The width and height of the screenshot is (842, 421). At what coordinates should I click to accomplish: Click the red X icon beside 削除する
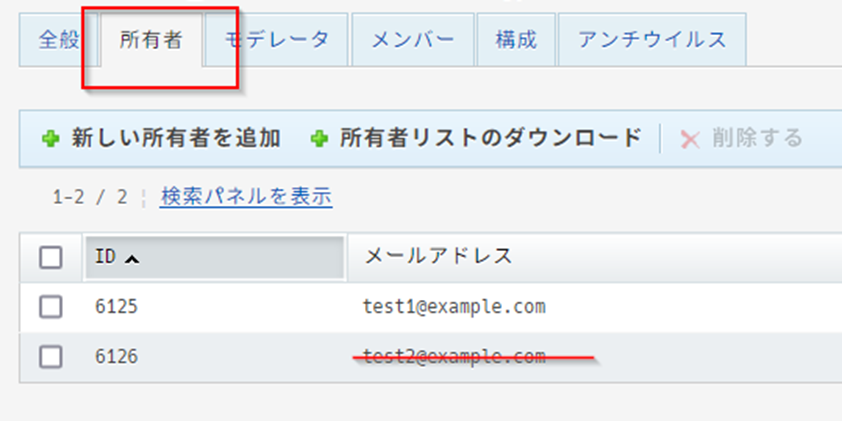pos(689,139)
